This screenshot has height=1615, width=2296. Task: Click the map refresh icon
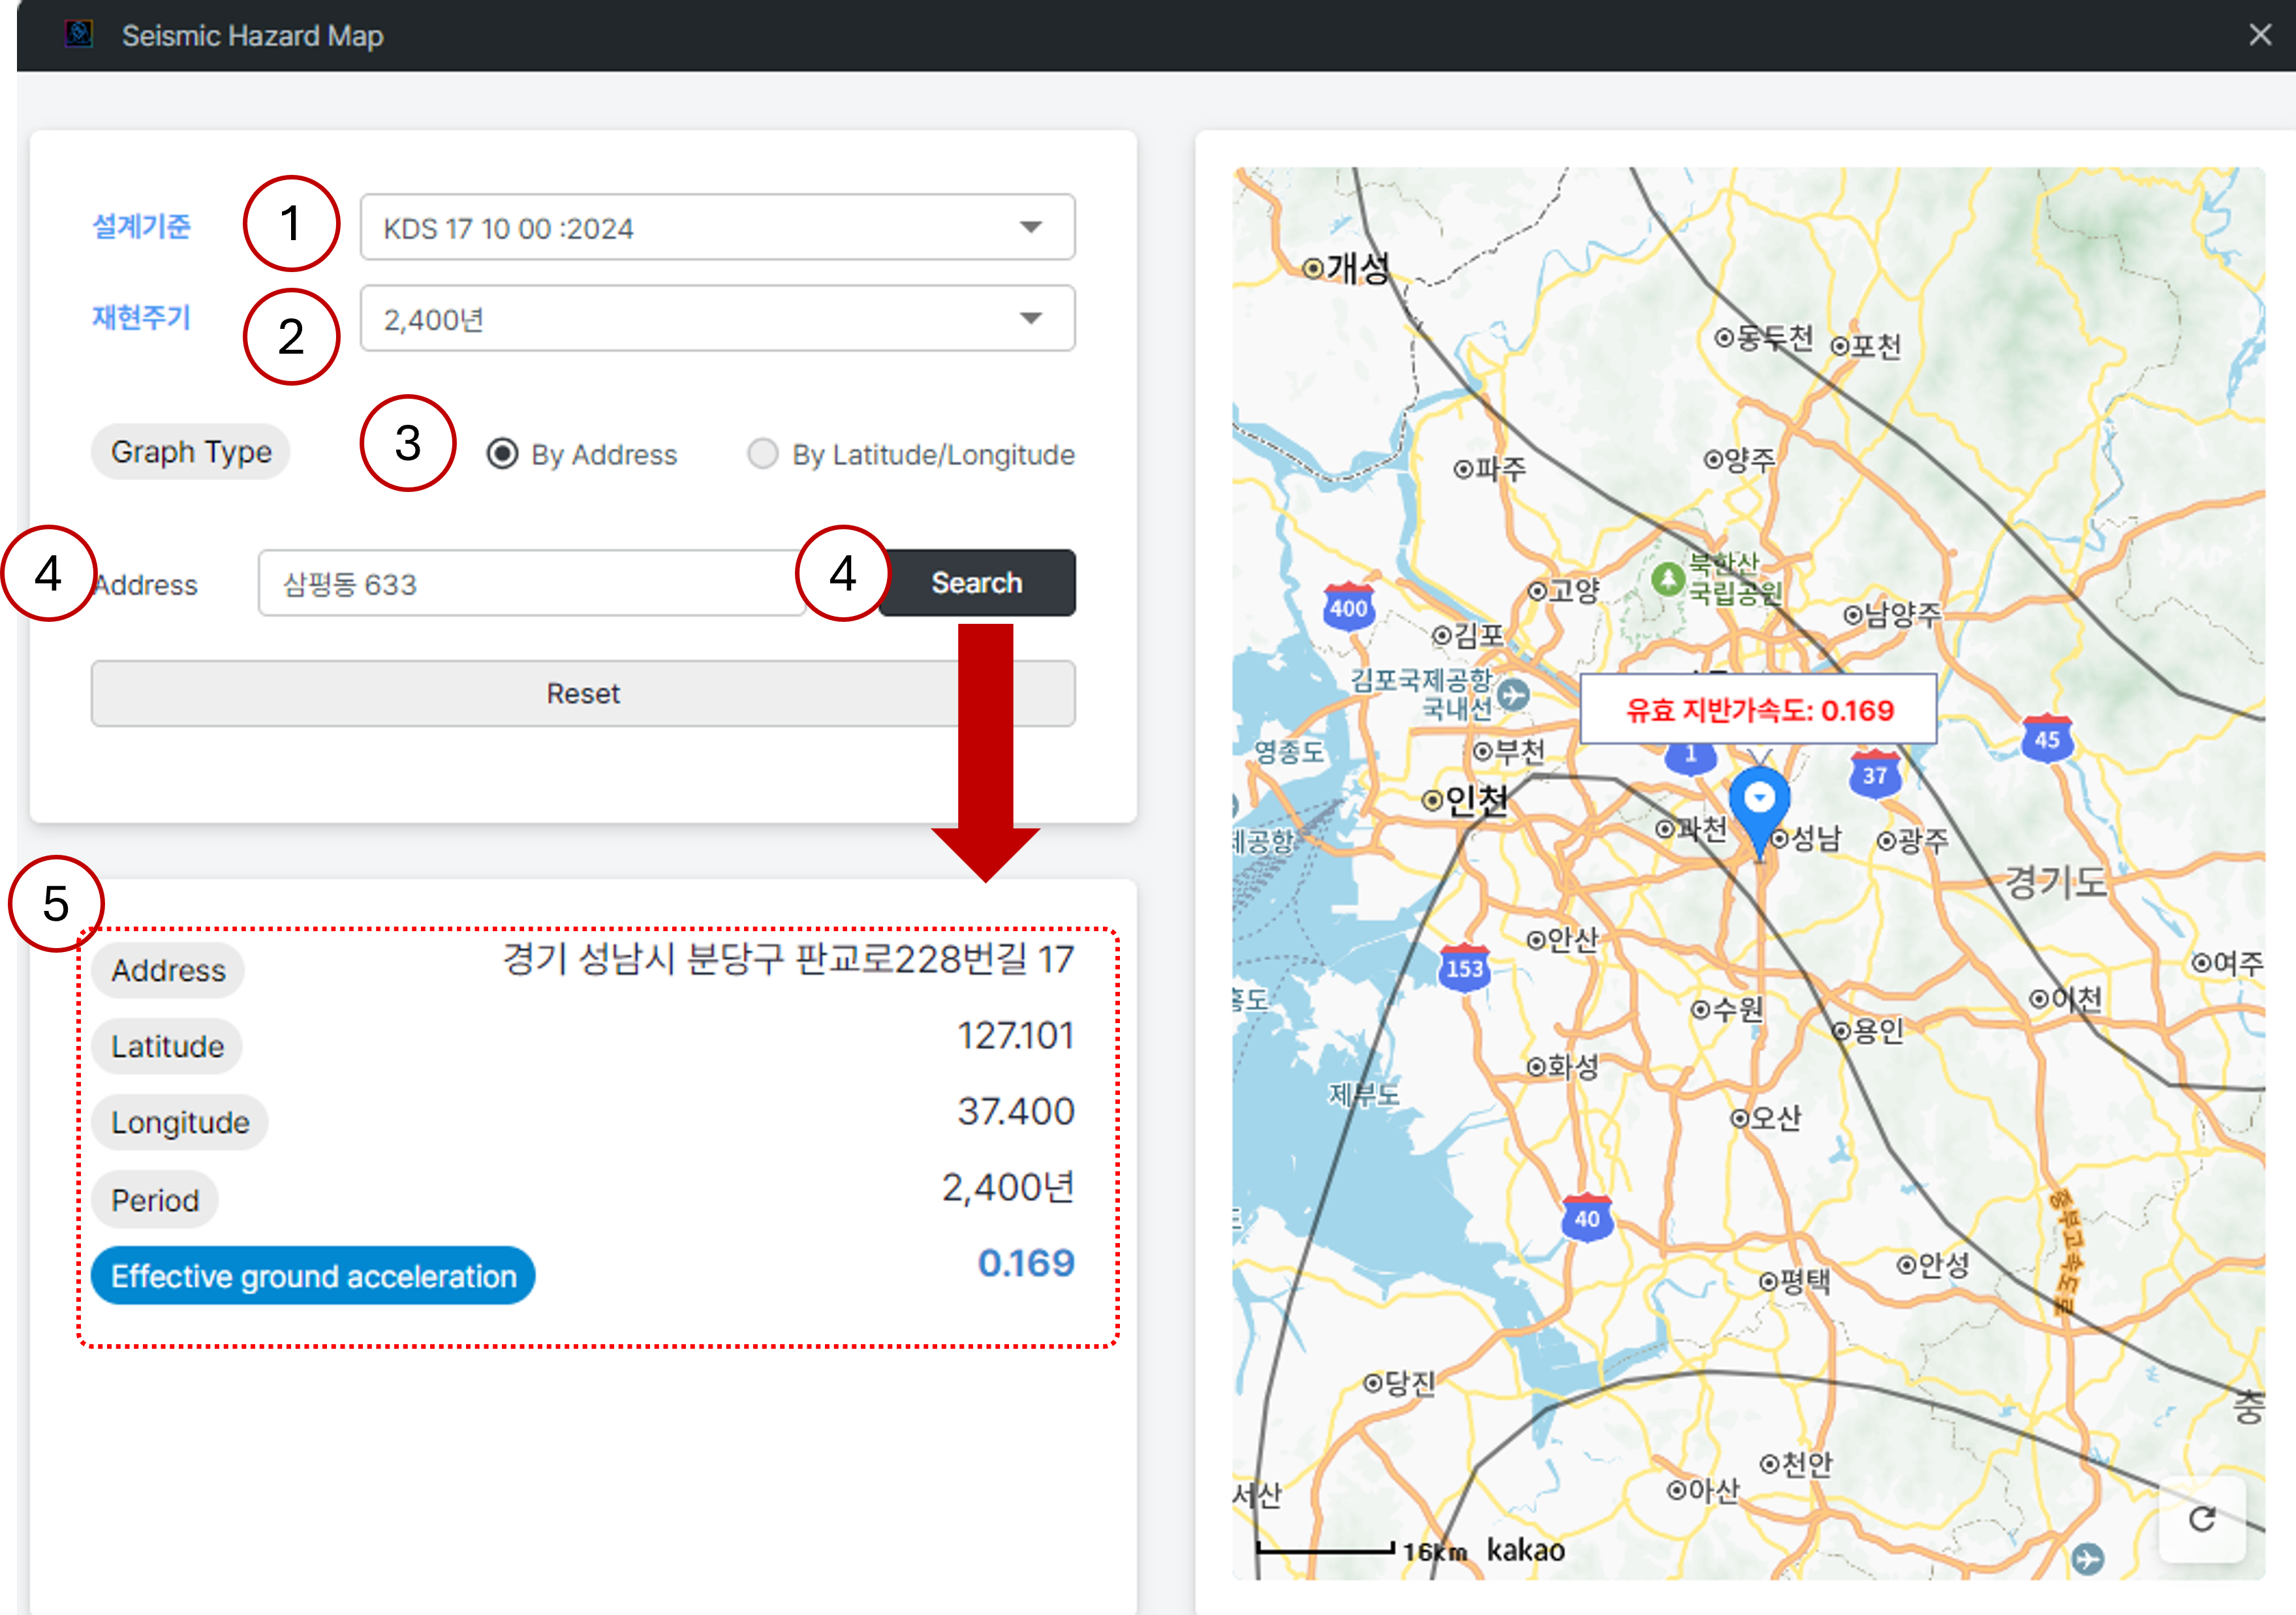coord(2202,1519)
